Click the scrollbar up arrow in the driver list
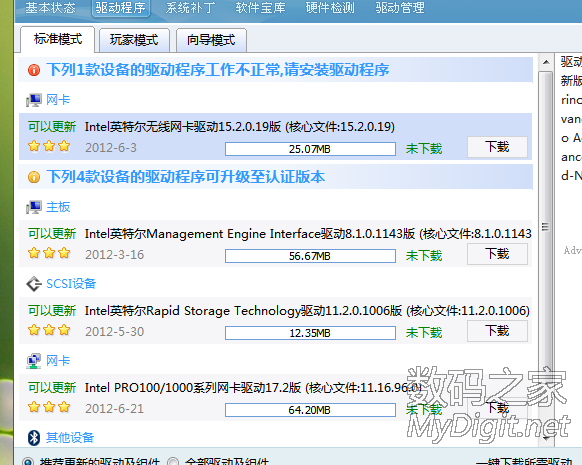This screenshot has height=465, width=582. tap(546, 62)
